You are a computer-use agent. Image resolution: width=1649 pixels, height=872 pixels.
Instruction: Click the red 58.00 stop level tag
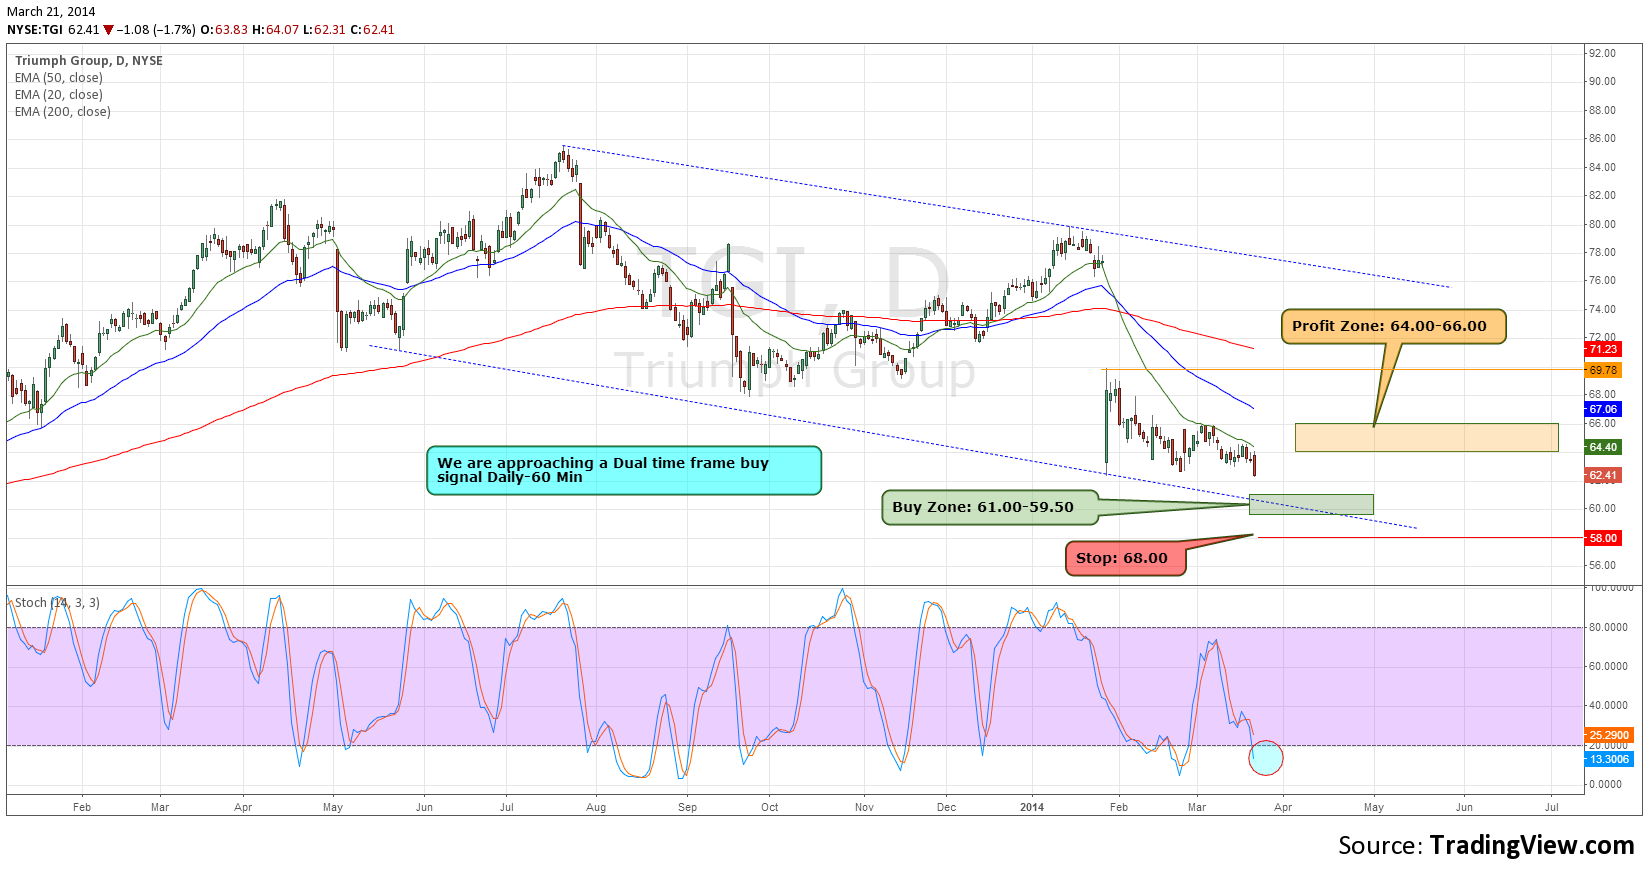click(1602, 538)
